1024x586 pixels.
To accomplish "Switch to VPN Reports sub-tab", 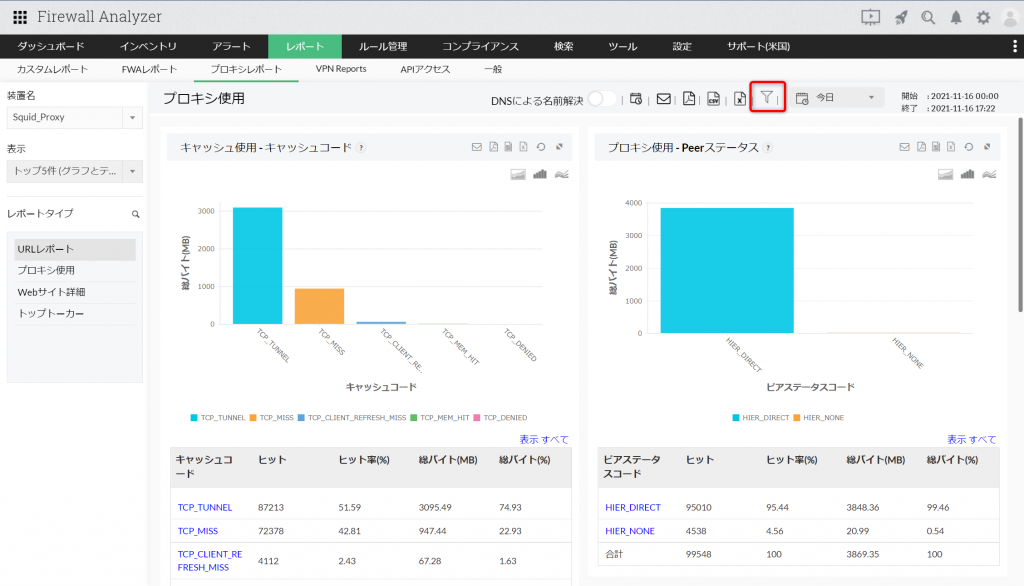I will [341, 69].
